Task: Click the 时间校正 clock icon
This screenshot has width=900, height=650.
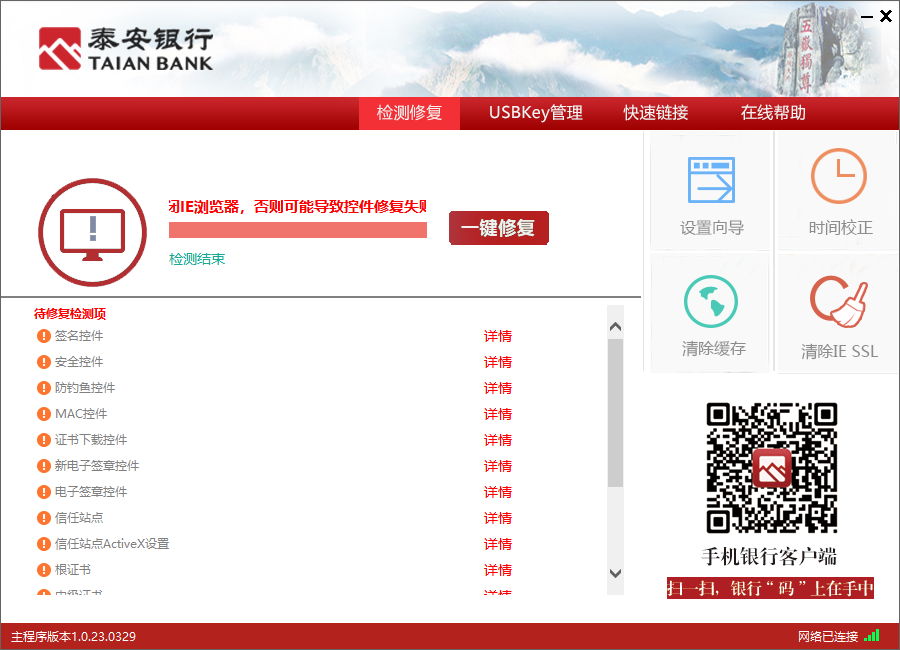Action: pyautogui.click(x=838, y=177)
